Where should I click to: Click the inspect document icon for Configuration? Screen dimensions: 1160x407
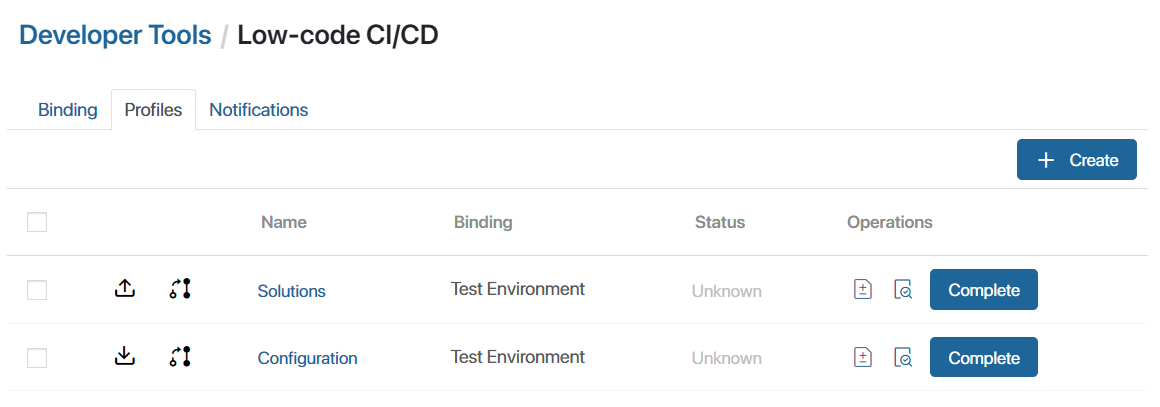[903, 357]
